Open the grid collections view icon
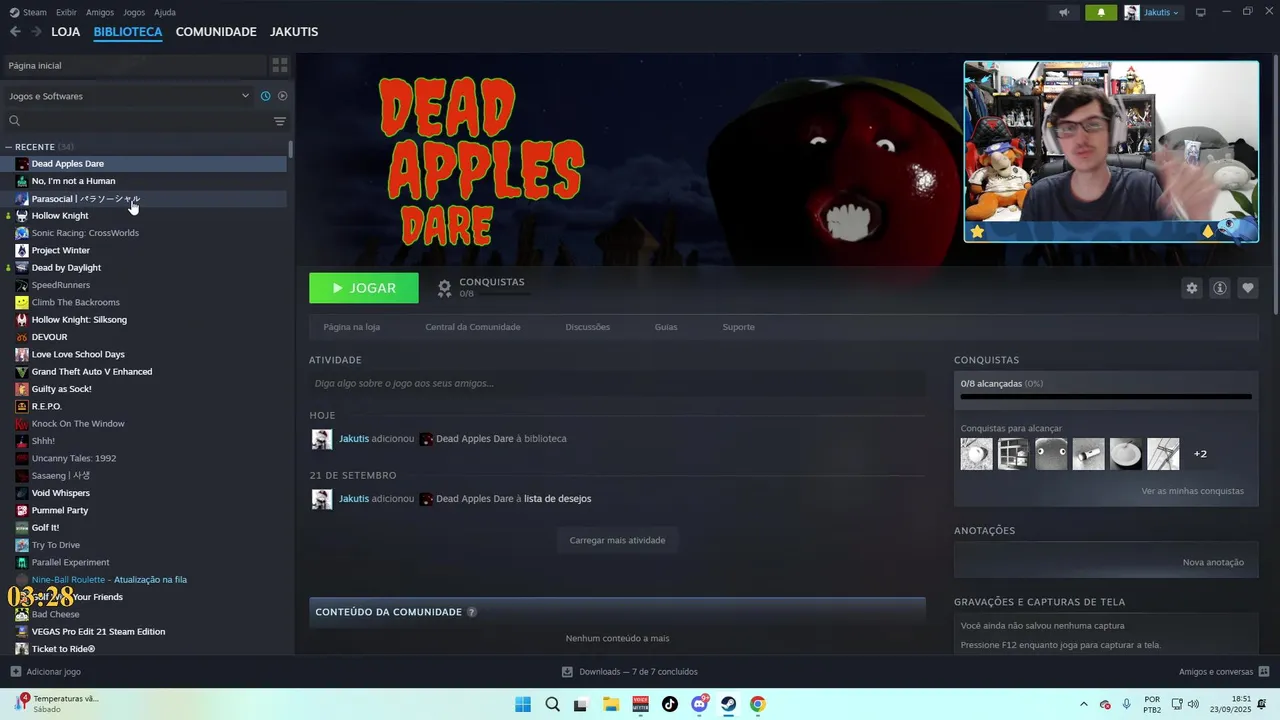The image size is (1280, 720). pos(280,65)
